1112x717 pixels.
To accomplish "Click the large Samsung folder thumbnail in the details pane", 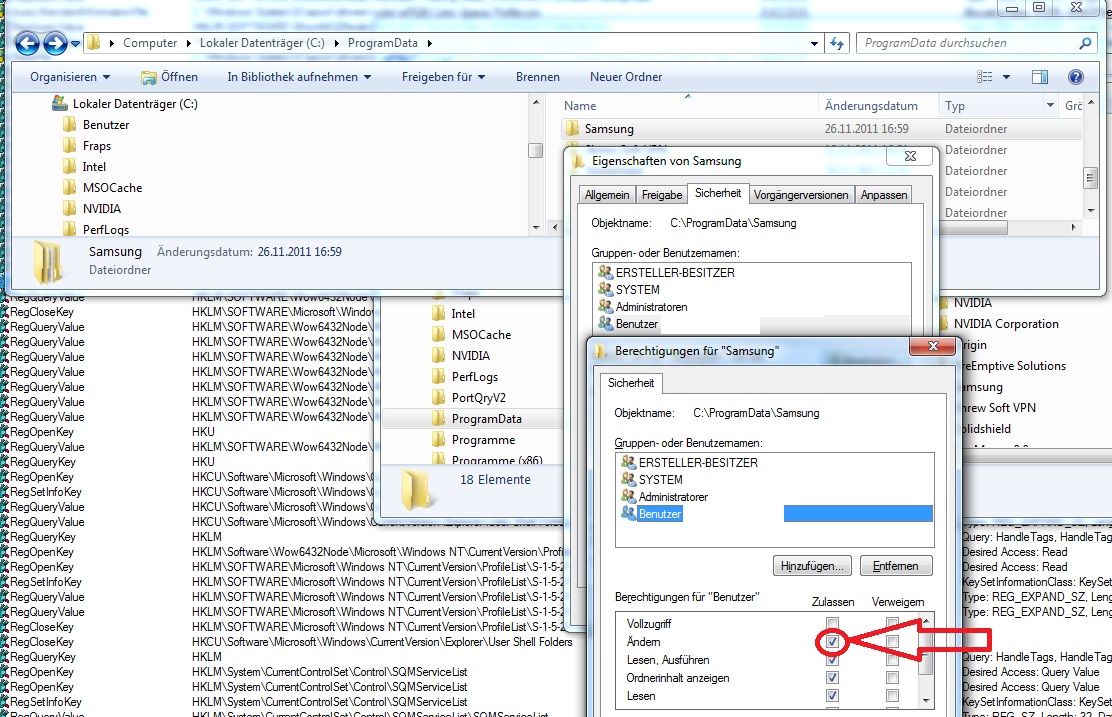I will coord(48,261).
